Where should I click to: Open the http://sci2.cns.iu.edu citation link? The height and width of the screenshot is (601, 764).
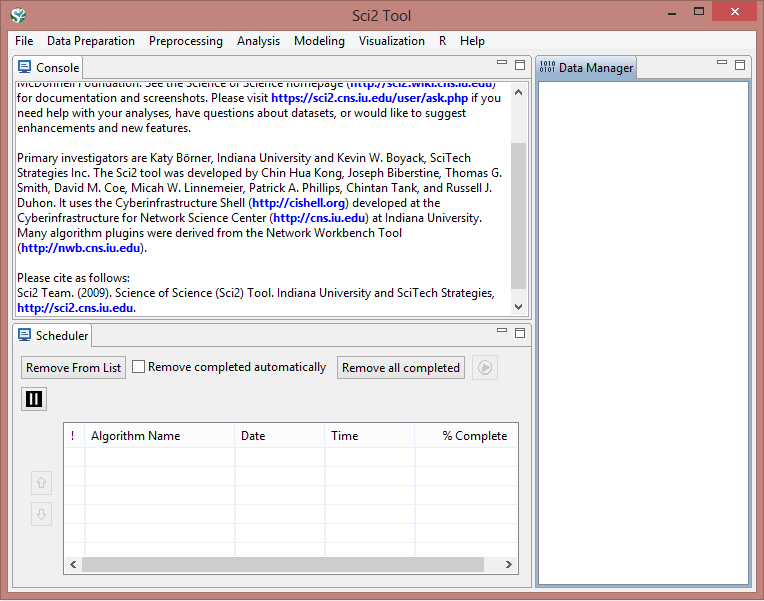click(75, 308)
